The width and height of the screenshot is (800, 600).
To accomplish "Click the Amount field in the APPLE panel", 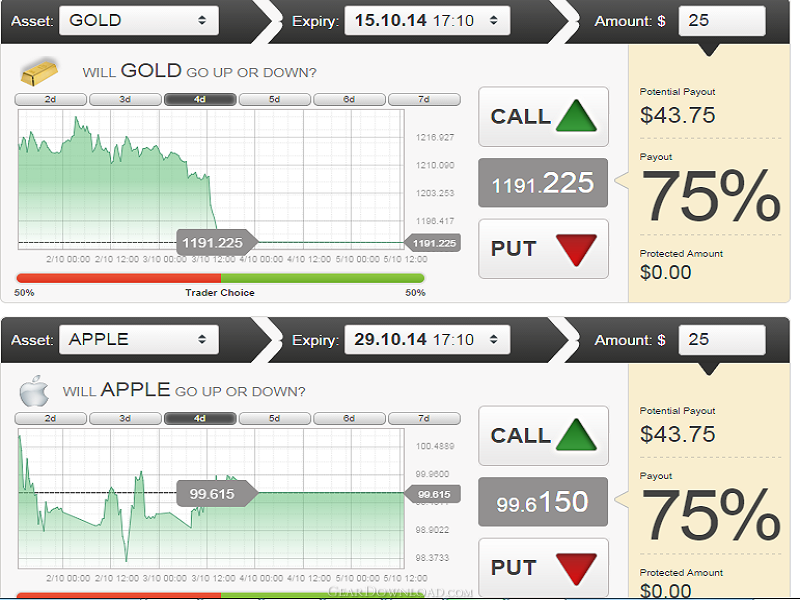I will (722, 339).
